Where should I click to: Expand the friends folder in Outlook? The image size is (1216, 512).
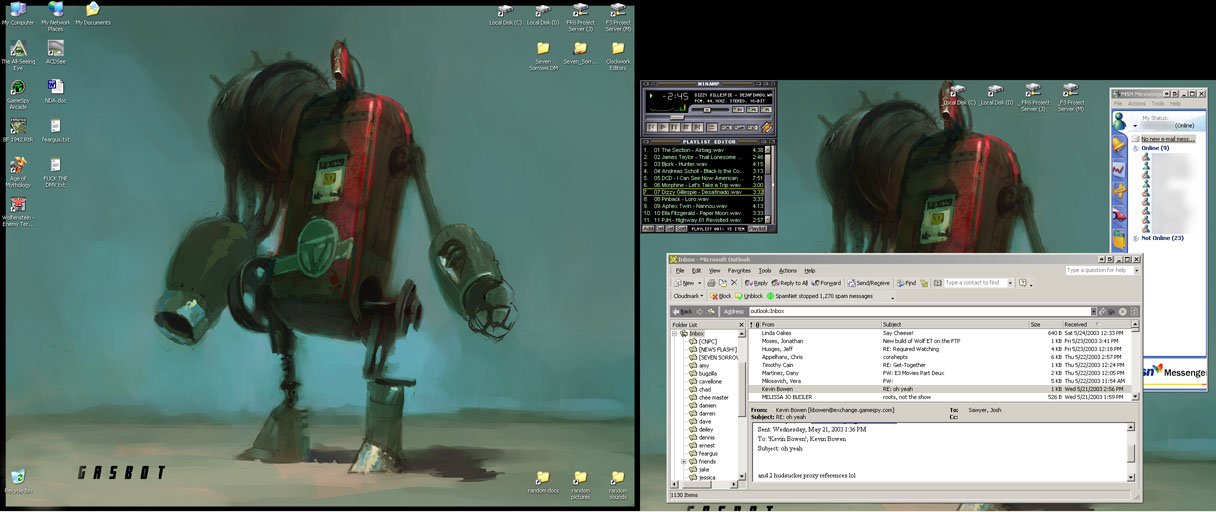pos(684,461)
